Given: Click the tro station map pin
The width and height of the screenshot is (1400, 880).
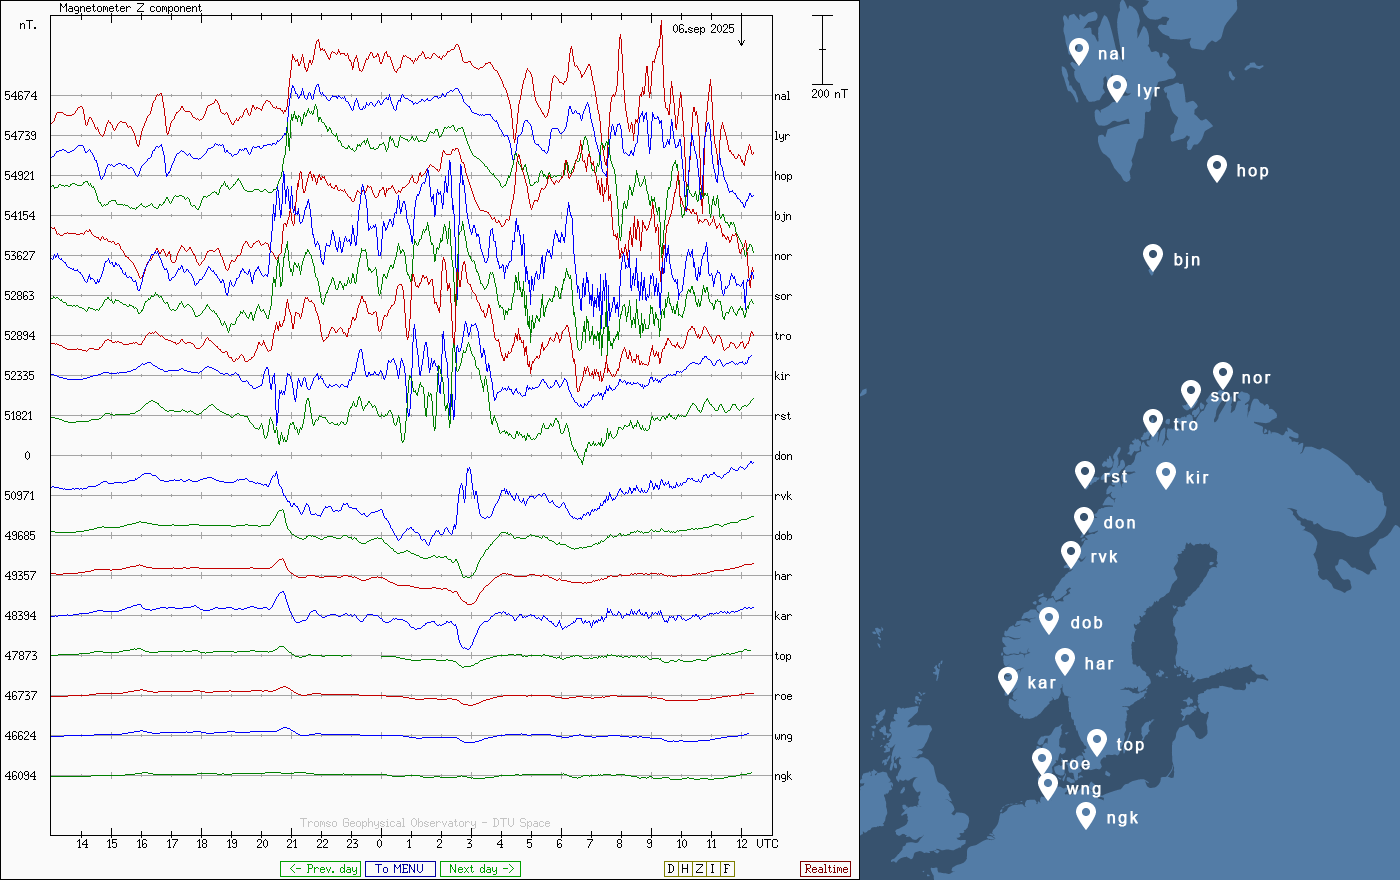Looking at the screenshot, I should point(1153,422).
